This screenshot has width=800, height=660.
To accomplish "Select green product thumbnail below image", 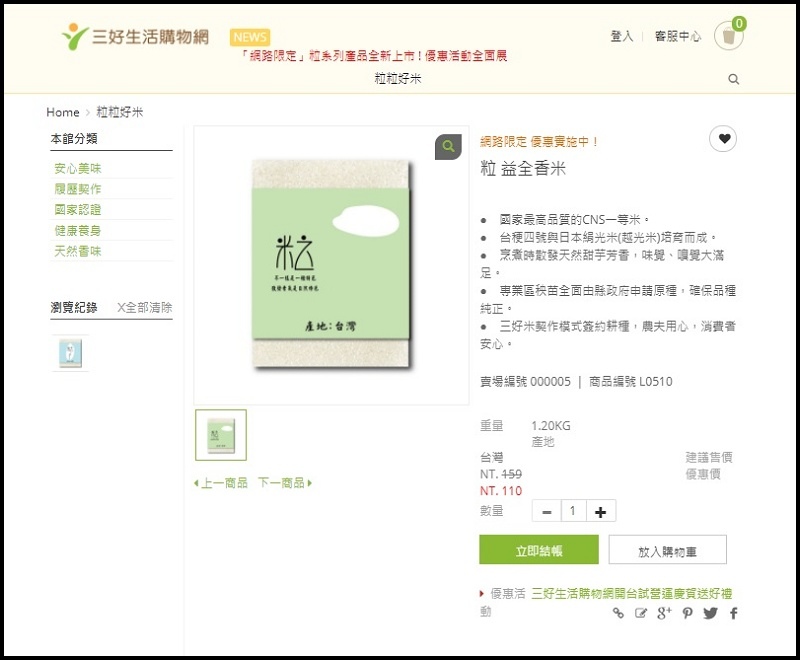I will coord(221,435).
